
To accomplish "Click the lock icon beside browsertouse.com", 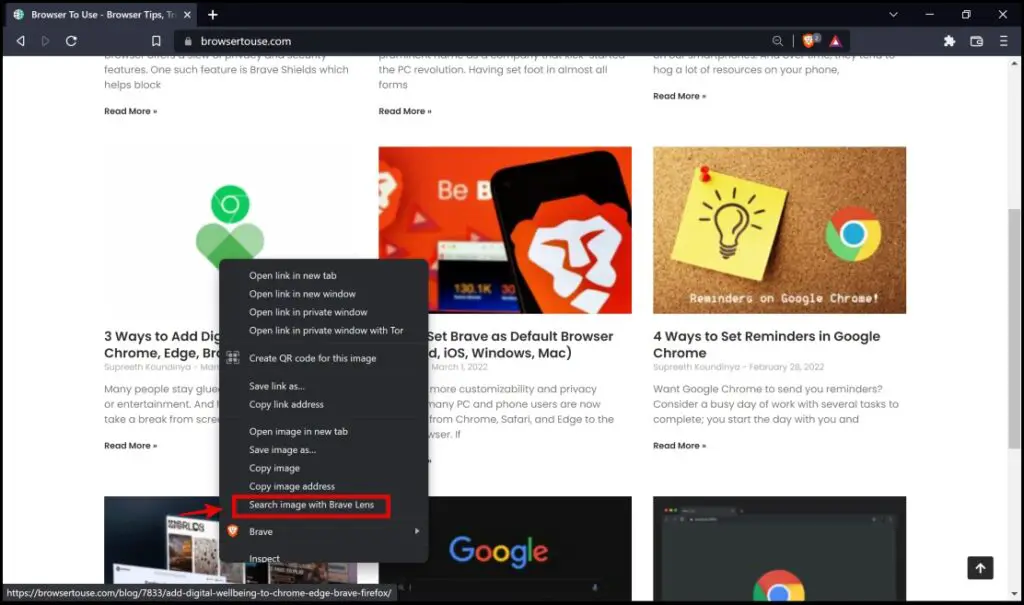I will (188, 41).
